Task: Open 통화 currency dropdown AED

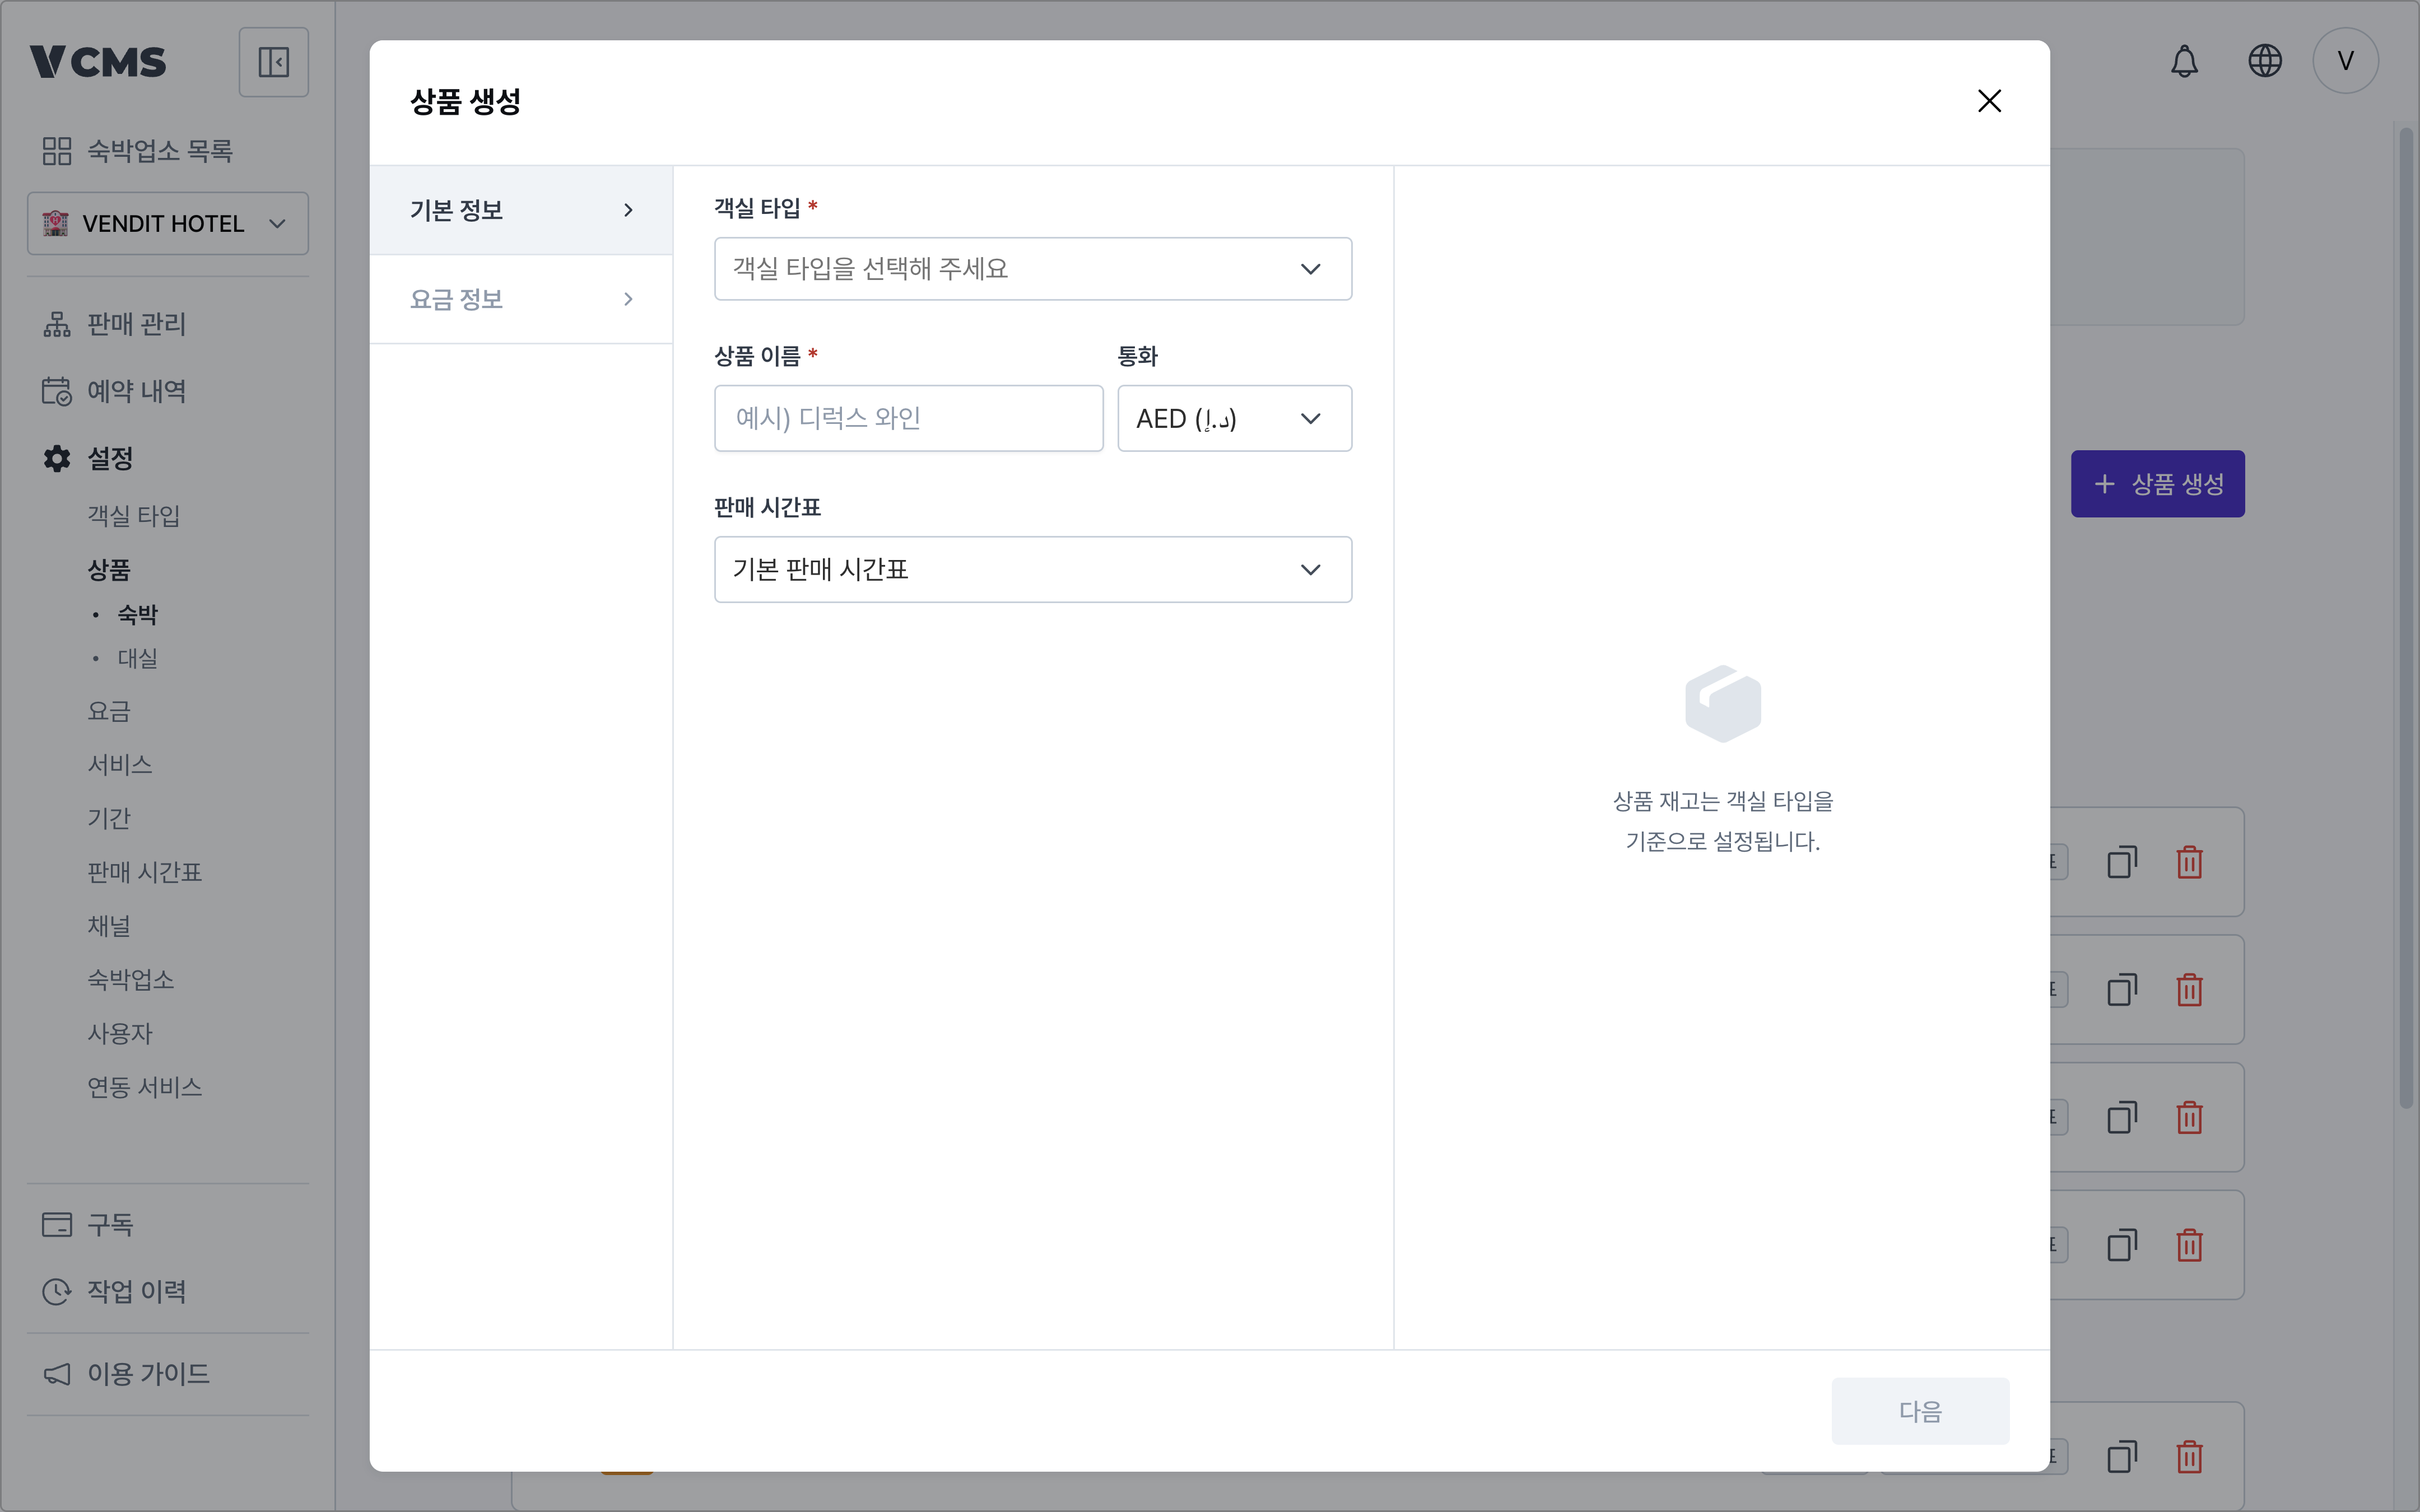Action: coord(1235,418)
